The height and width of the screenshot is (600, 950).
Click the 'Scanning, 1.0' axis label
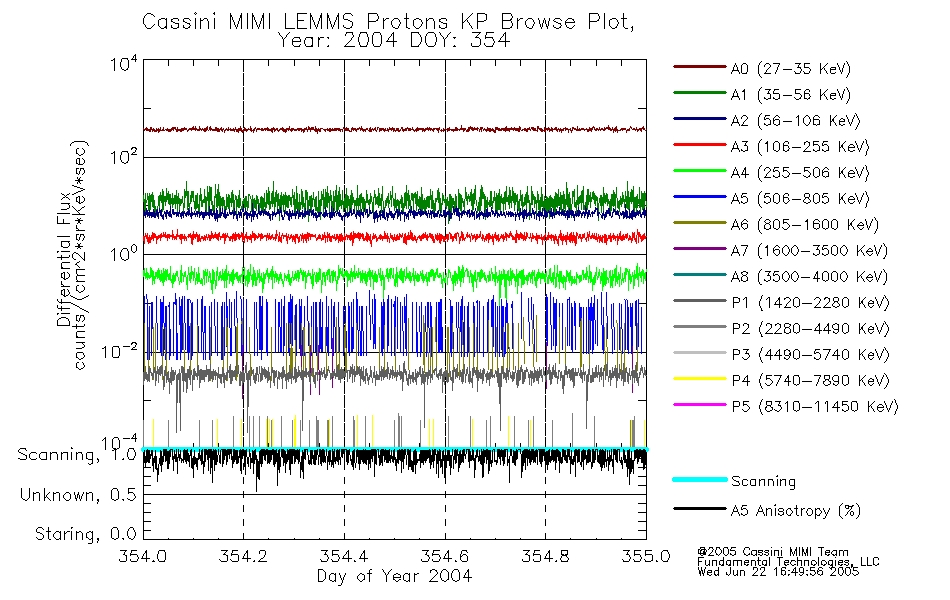click(77, 455)
